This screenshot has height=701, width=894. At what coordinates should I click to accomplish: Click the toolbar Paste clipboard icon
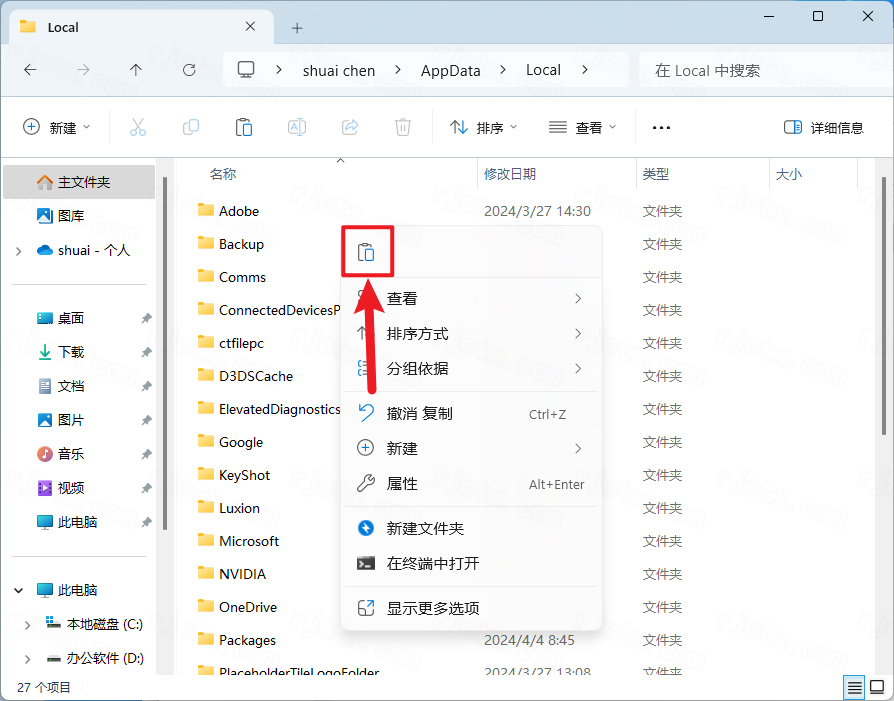tap(243, 127)
